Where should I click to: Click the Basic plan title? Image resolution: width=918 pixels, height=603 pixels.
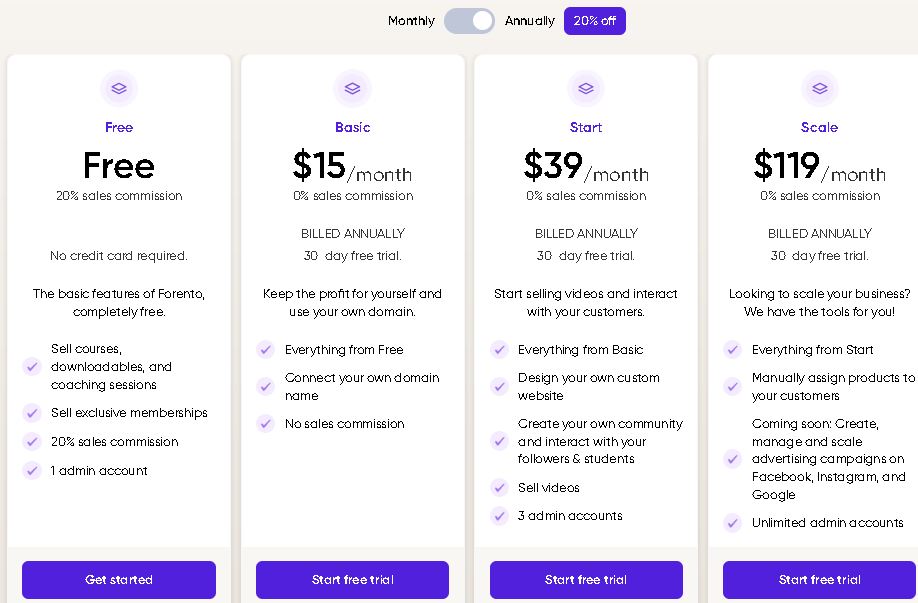click(352, 127)
